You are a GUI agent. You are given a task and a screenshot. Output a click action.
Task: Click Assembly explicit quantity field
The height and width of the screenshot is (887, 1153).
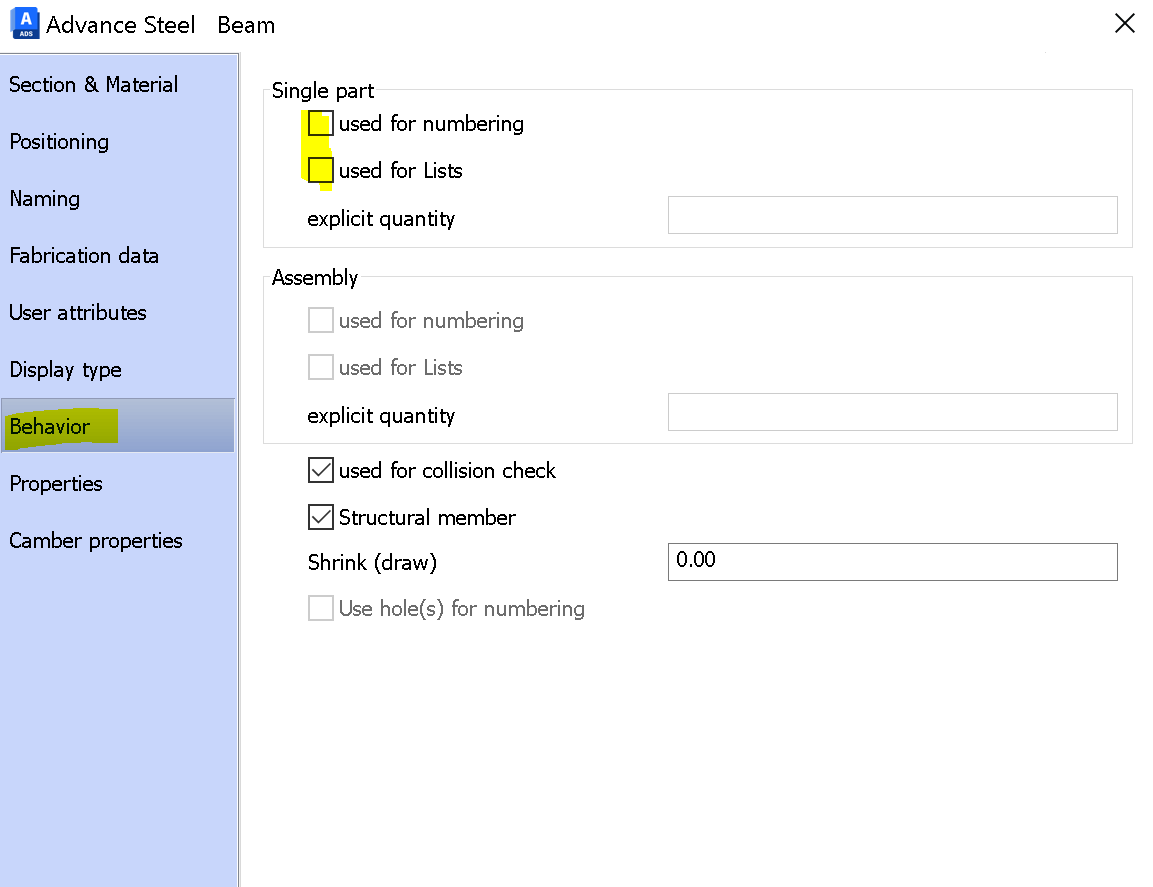pos(892,412)
